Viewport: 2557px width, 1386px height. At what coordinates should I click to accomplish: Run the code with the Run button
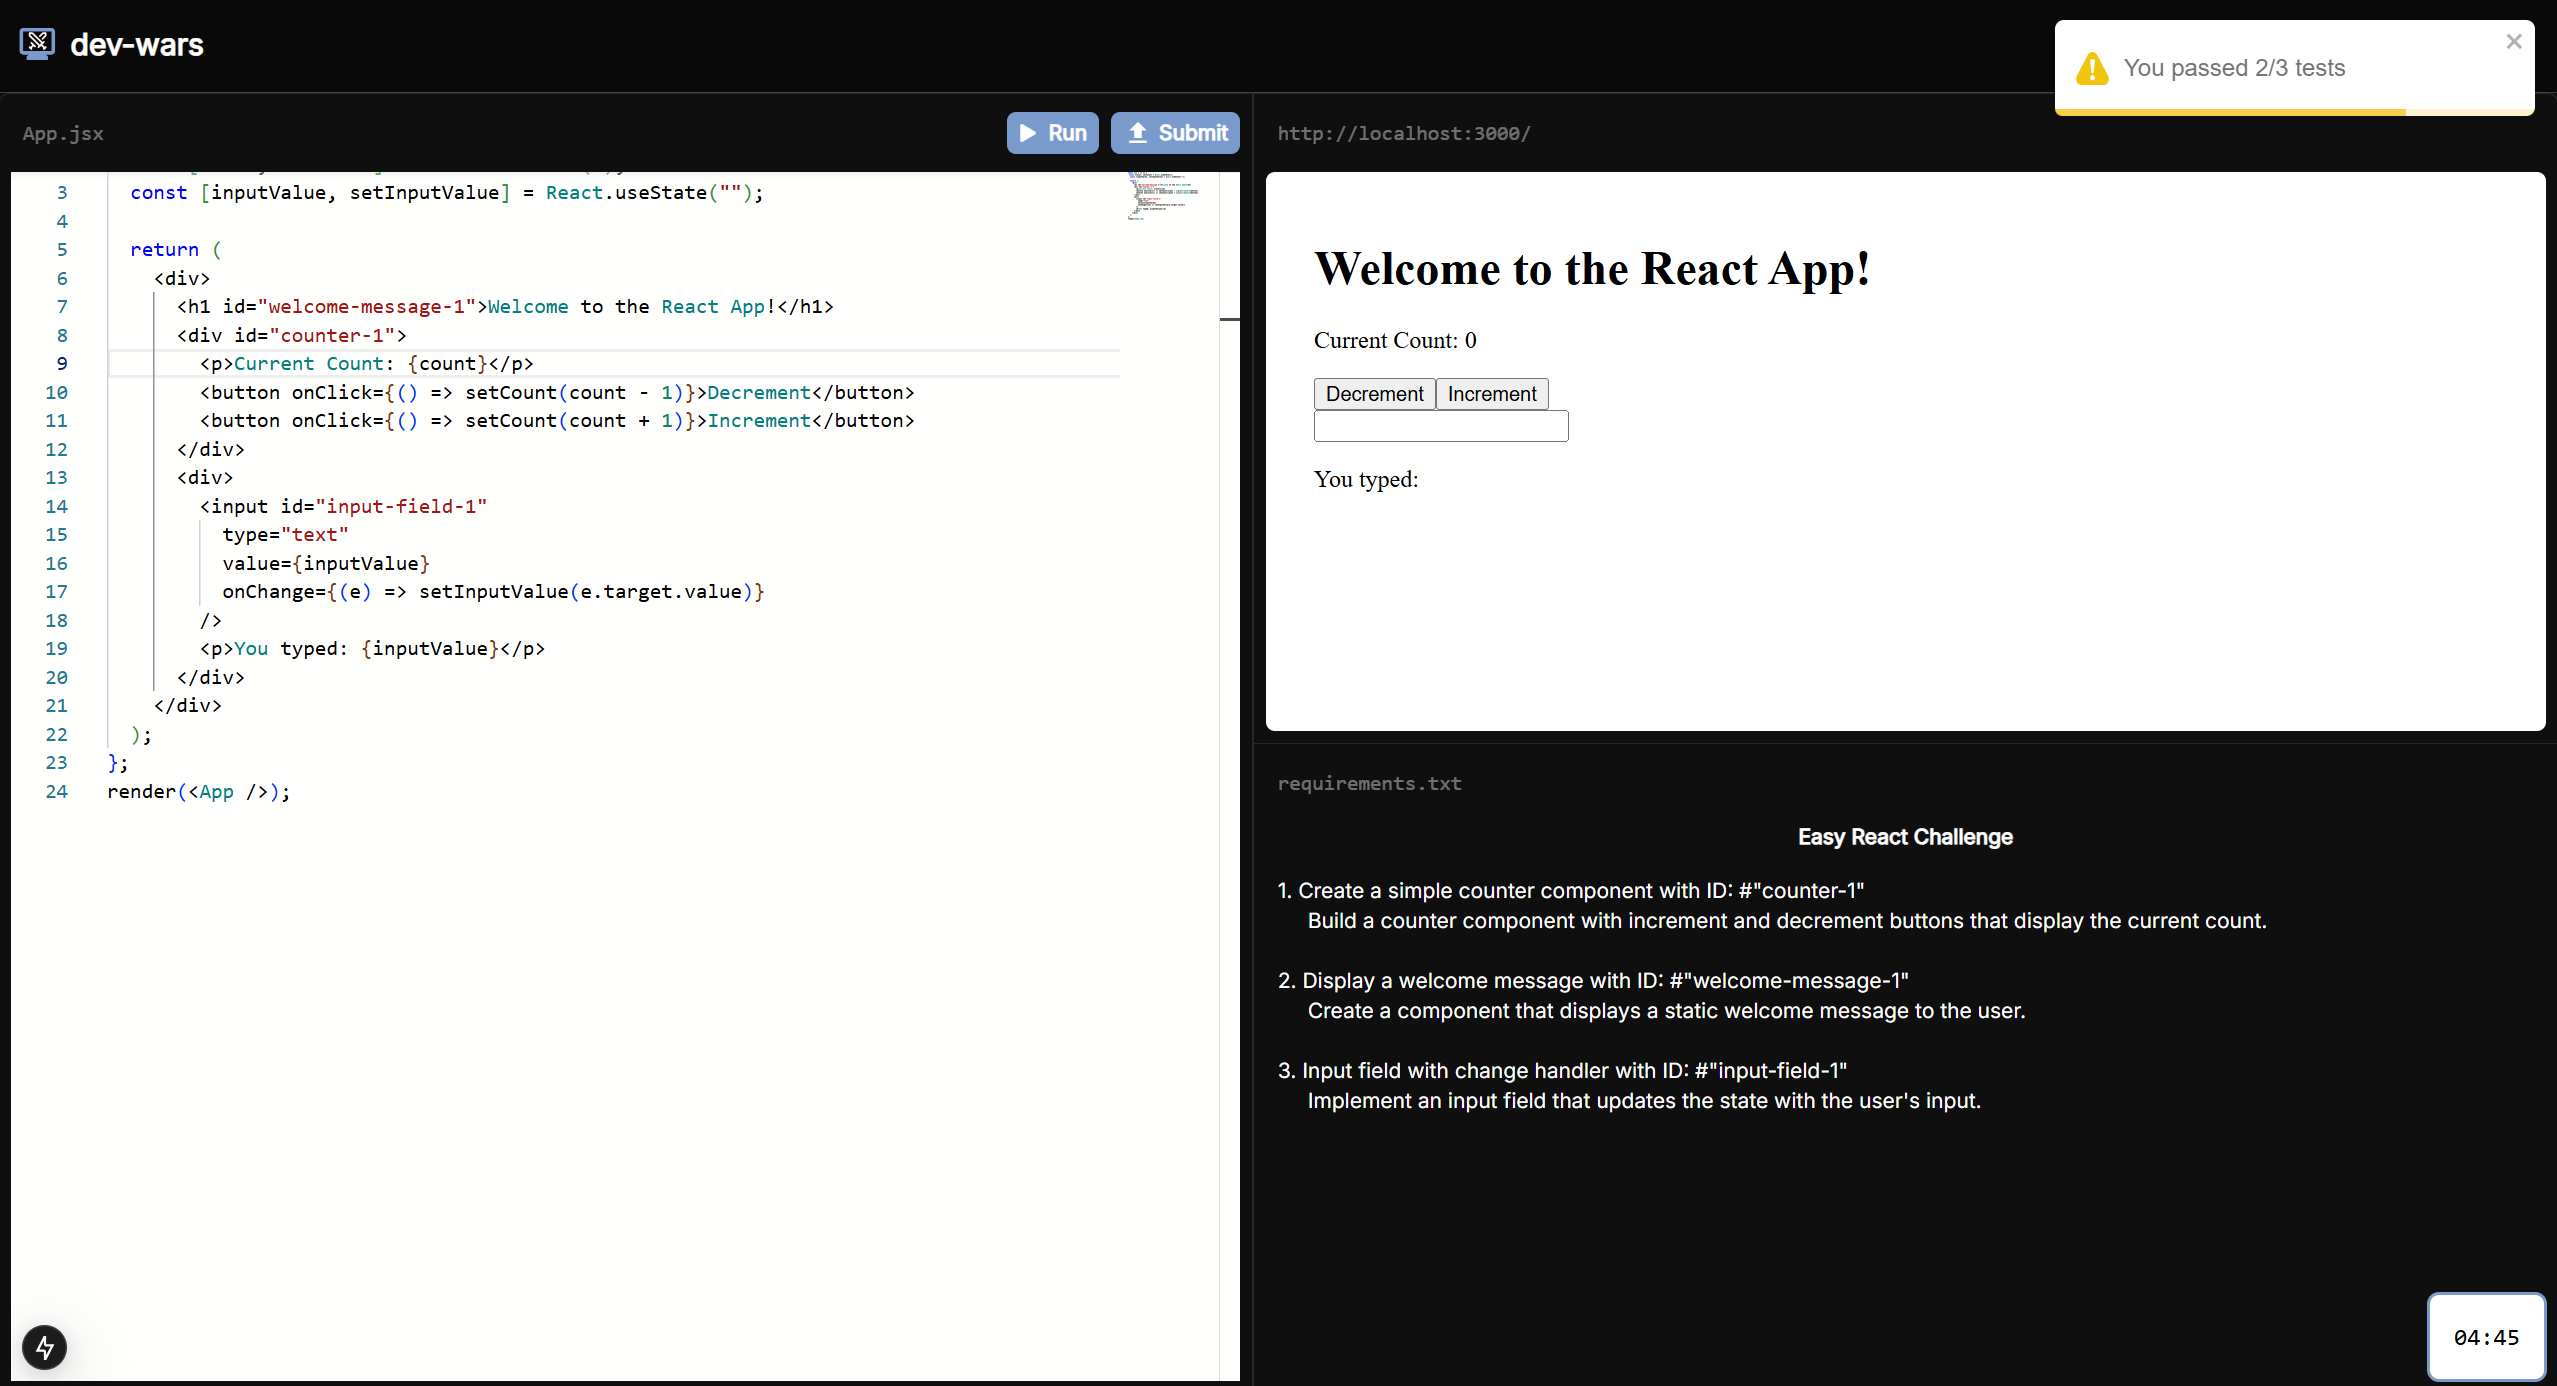tap(1052, 133)
